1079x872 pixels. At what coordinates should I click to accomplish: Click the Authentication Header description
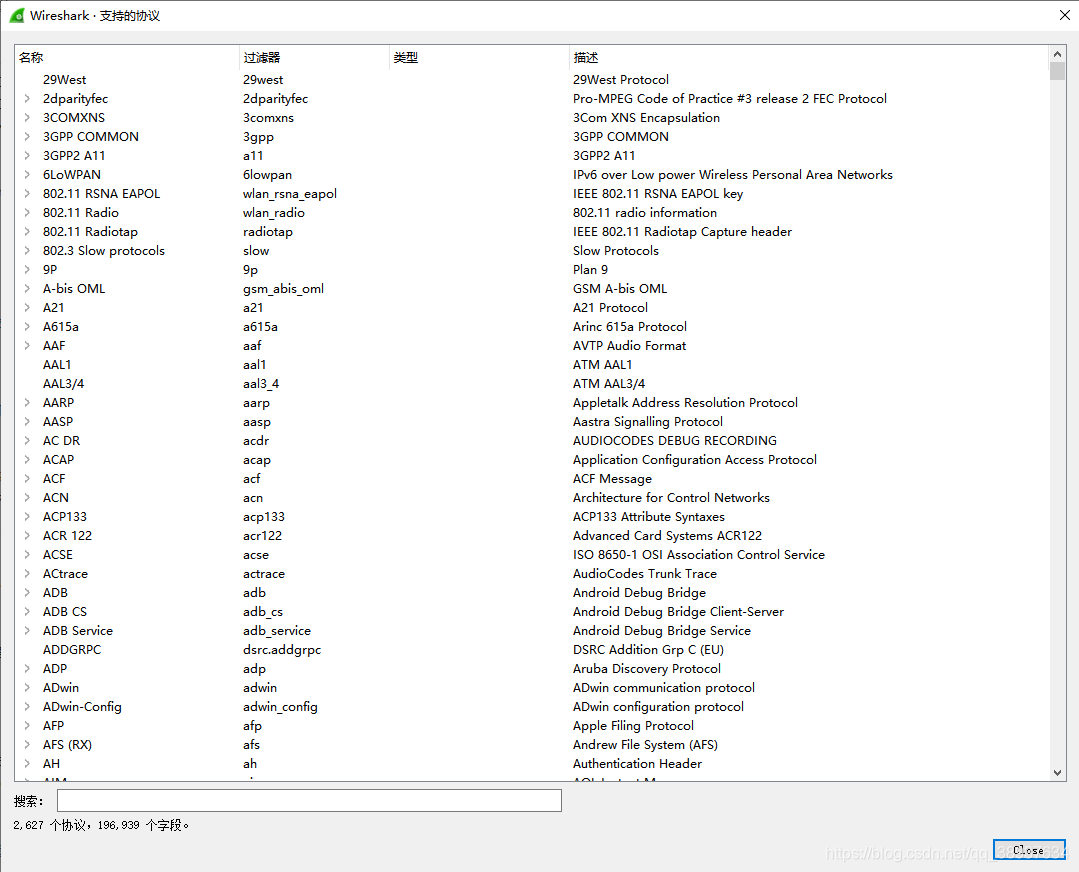pyautogui.click(x=637, y=763)
